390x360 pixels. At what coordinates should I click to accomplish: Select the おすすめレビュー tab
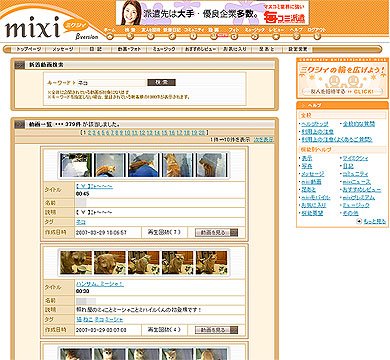pyautogui.click(x=200, y=49)
